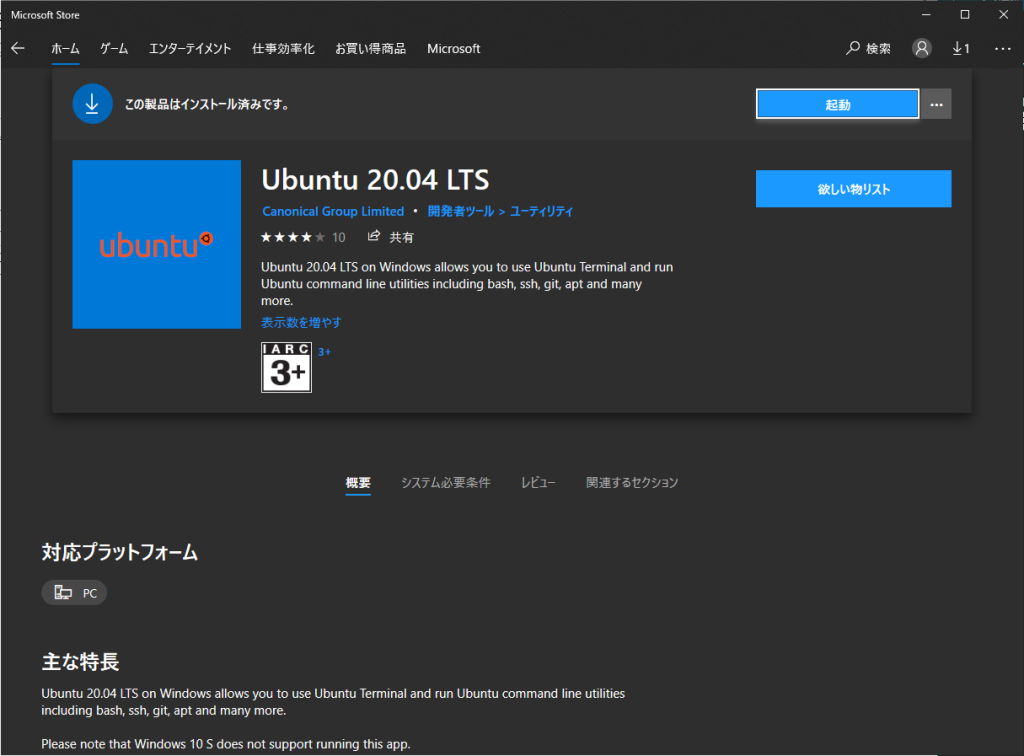Launch Ubuntu with the 起動 button
The image size is (1024, 756).
[x=837, y=103]
